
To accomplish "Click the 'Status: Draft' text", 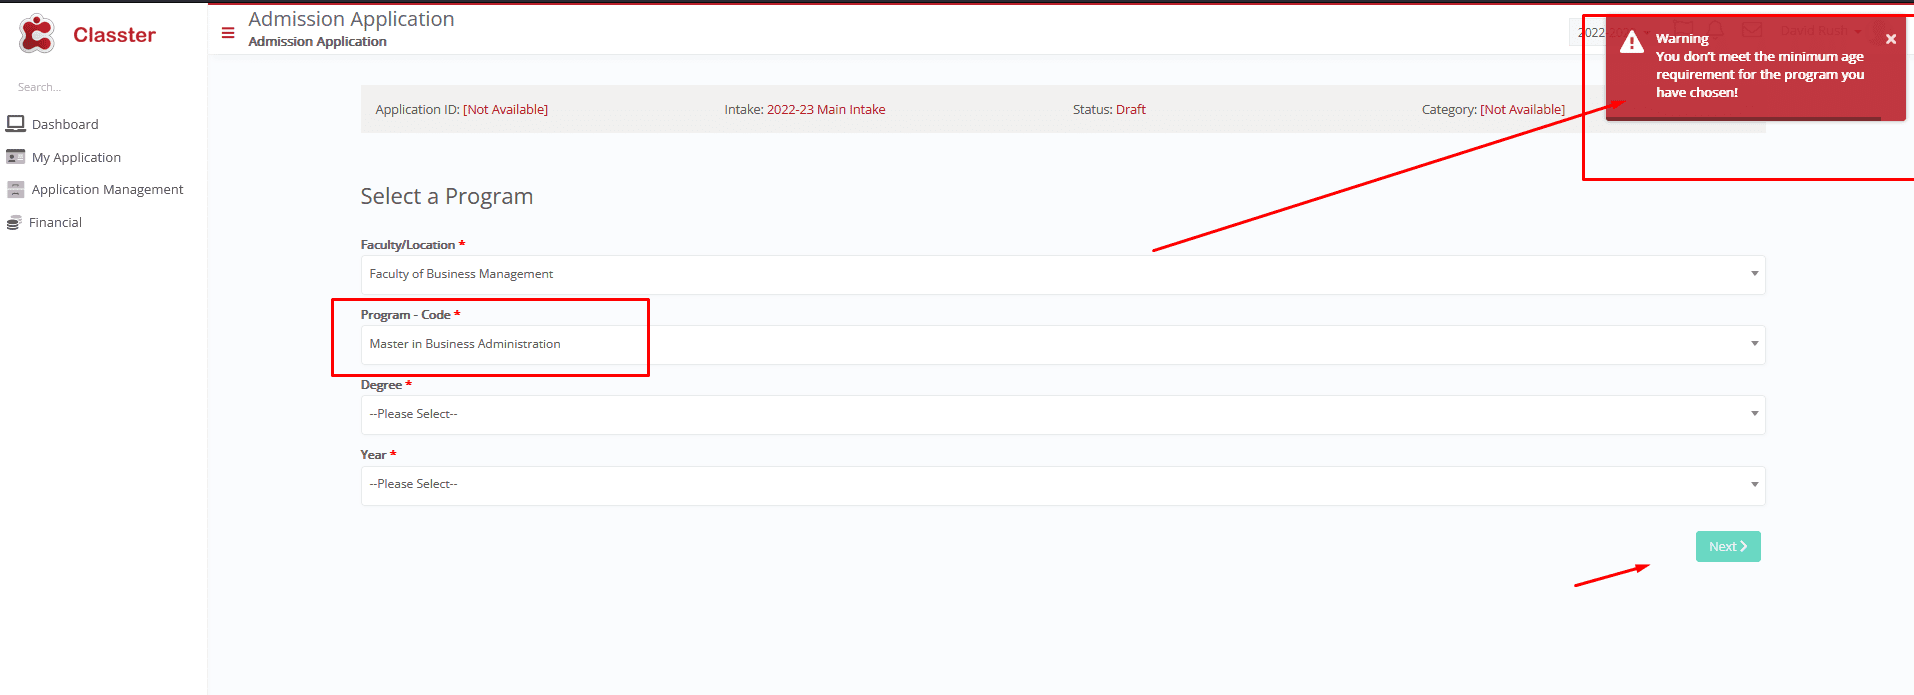I will (1109, 109).
